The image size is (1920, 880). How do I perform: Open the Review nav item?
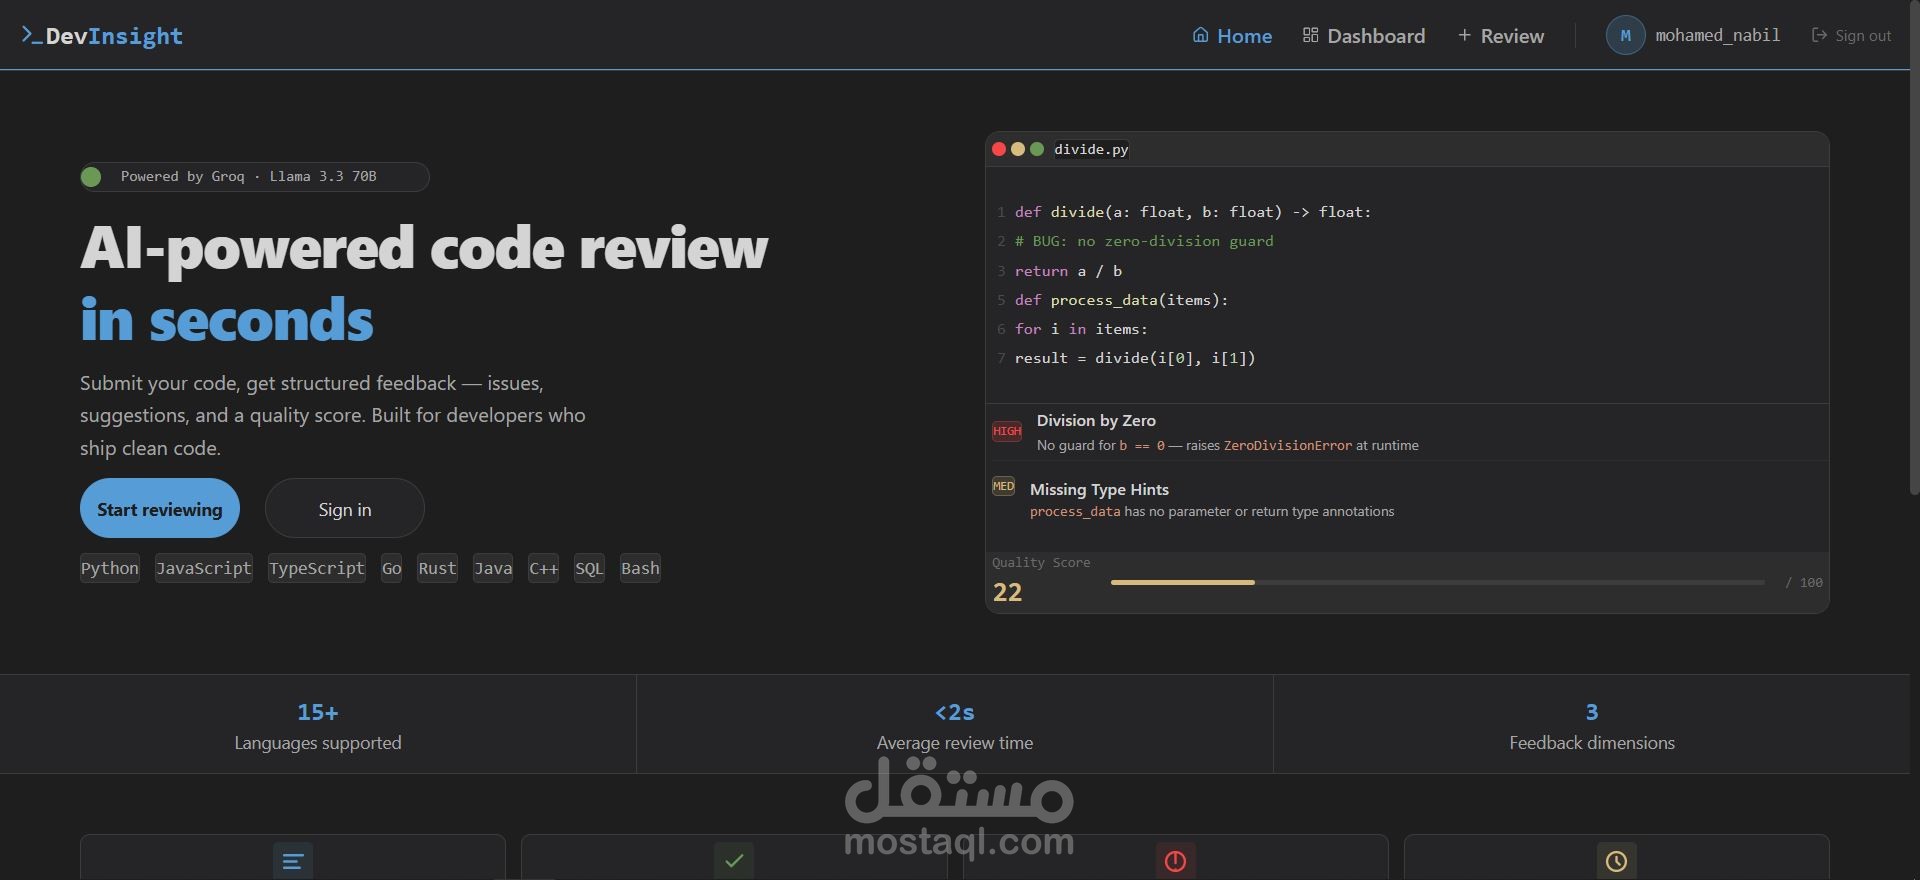coord(1501,36)
